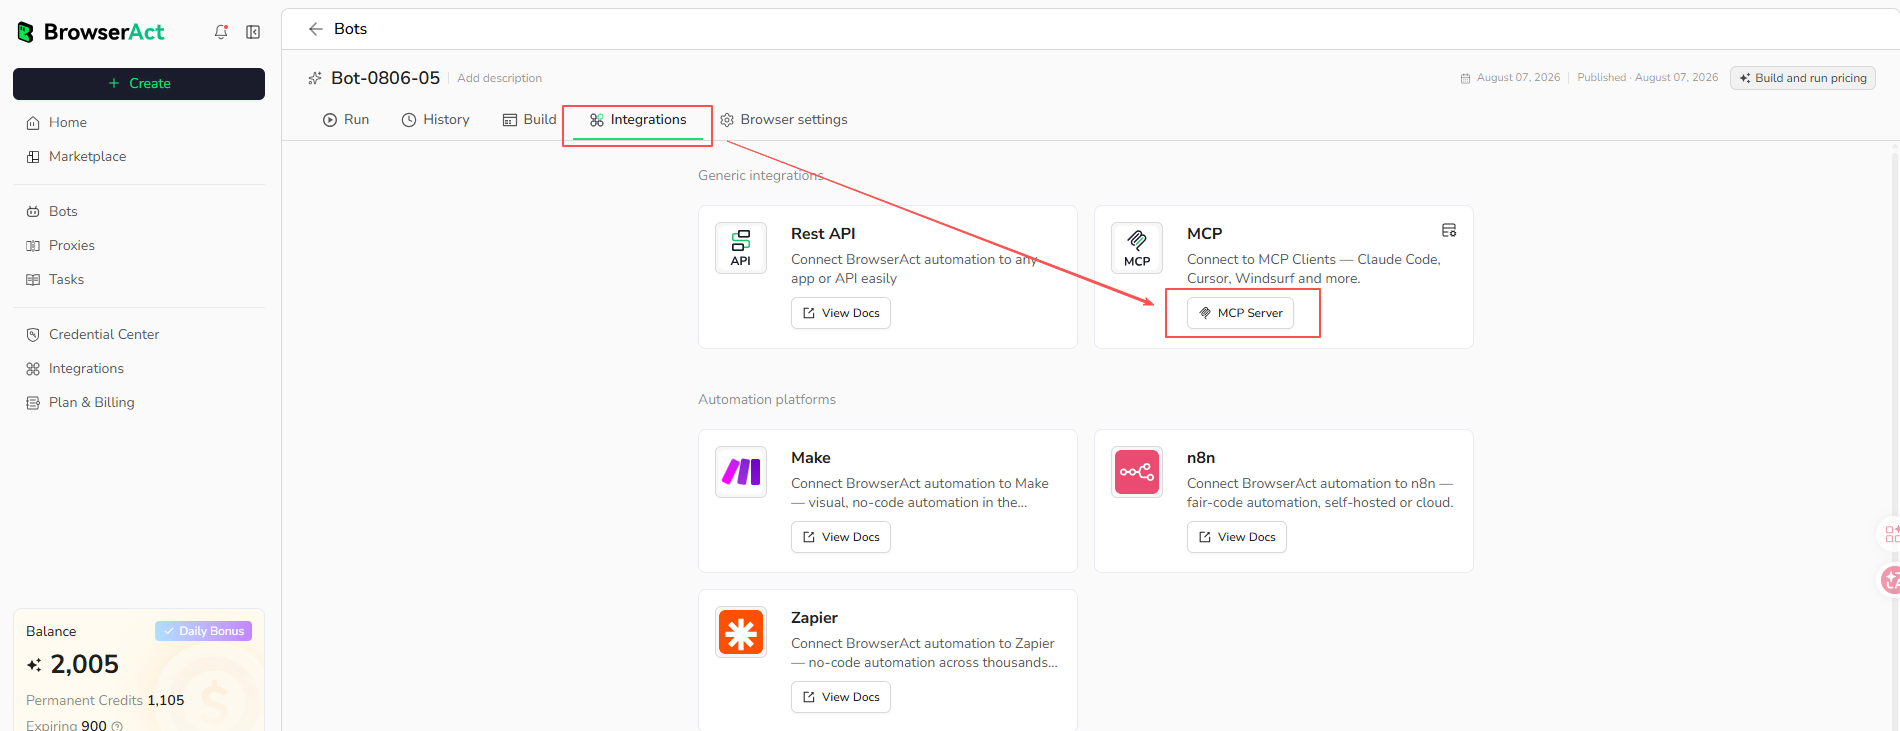Click the n8n logo icon
The width and height of the screenshot is (1900, 731).
click(1137, 472)
